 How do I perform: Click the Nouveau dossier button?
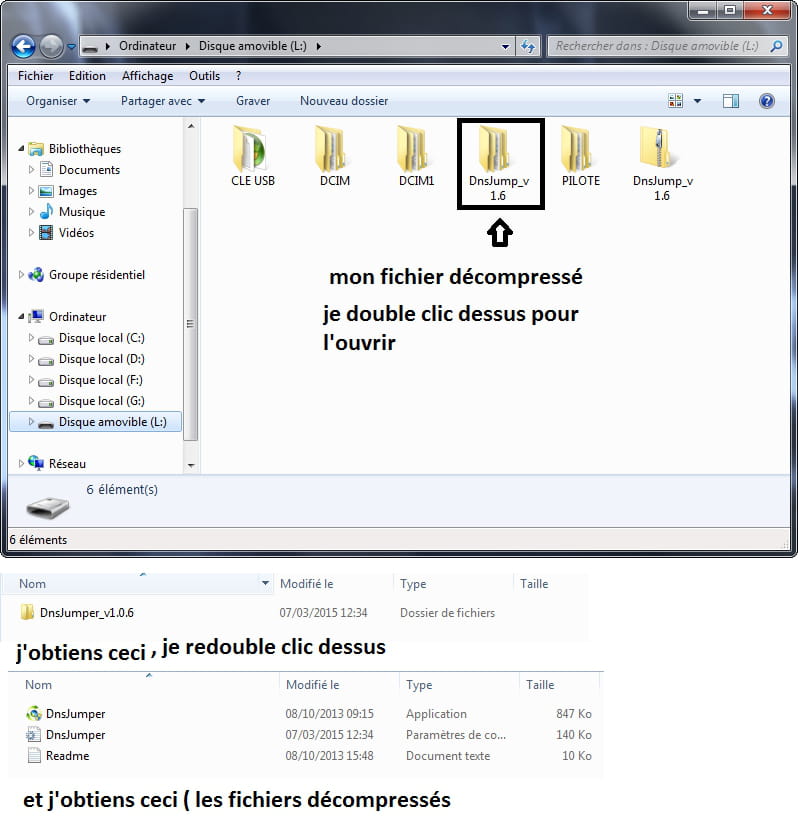(x=344, y=101)
